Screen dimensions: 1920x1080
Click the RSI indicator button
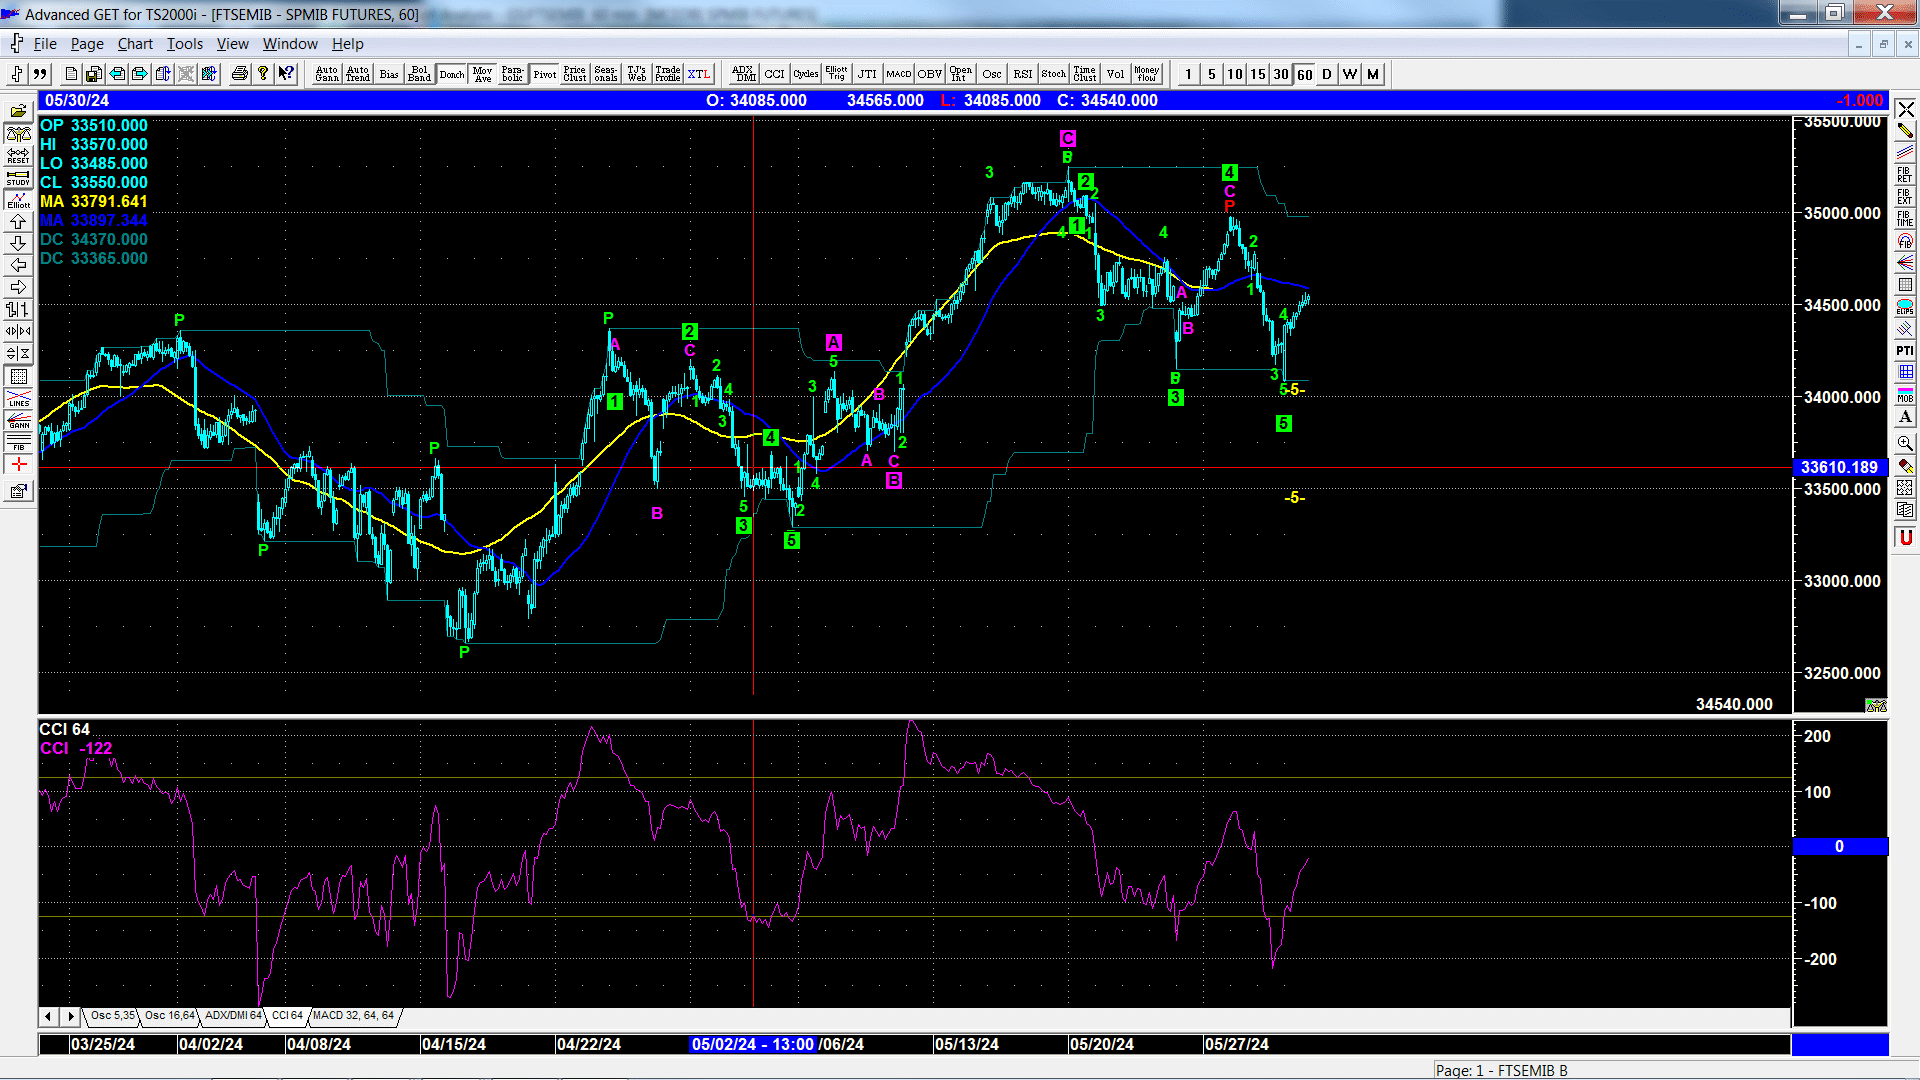click(x=1022, y=74)
